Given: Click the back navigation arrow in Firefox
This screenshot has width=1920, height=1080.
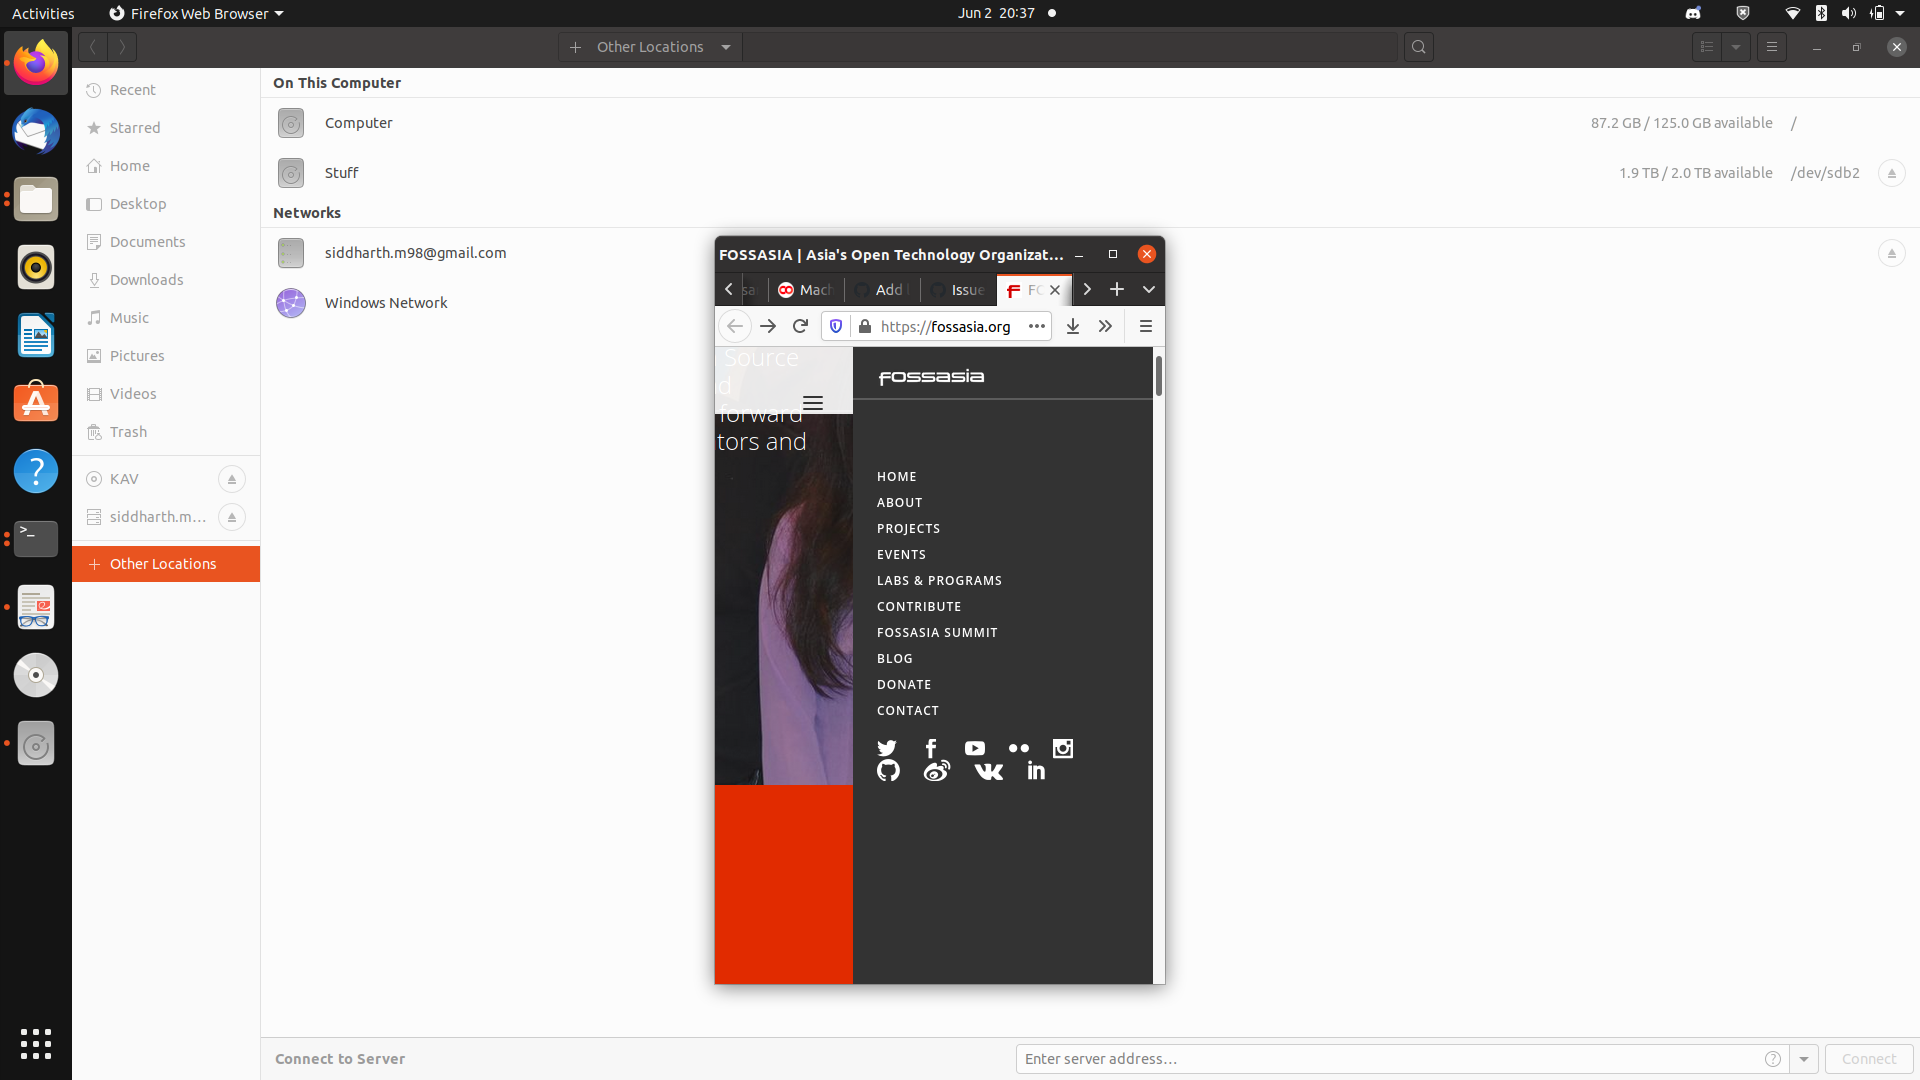Looking at the screenshot, I should pyautogui.click(x=735, y=326).
